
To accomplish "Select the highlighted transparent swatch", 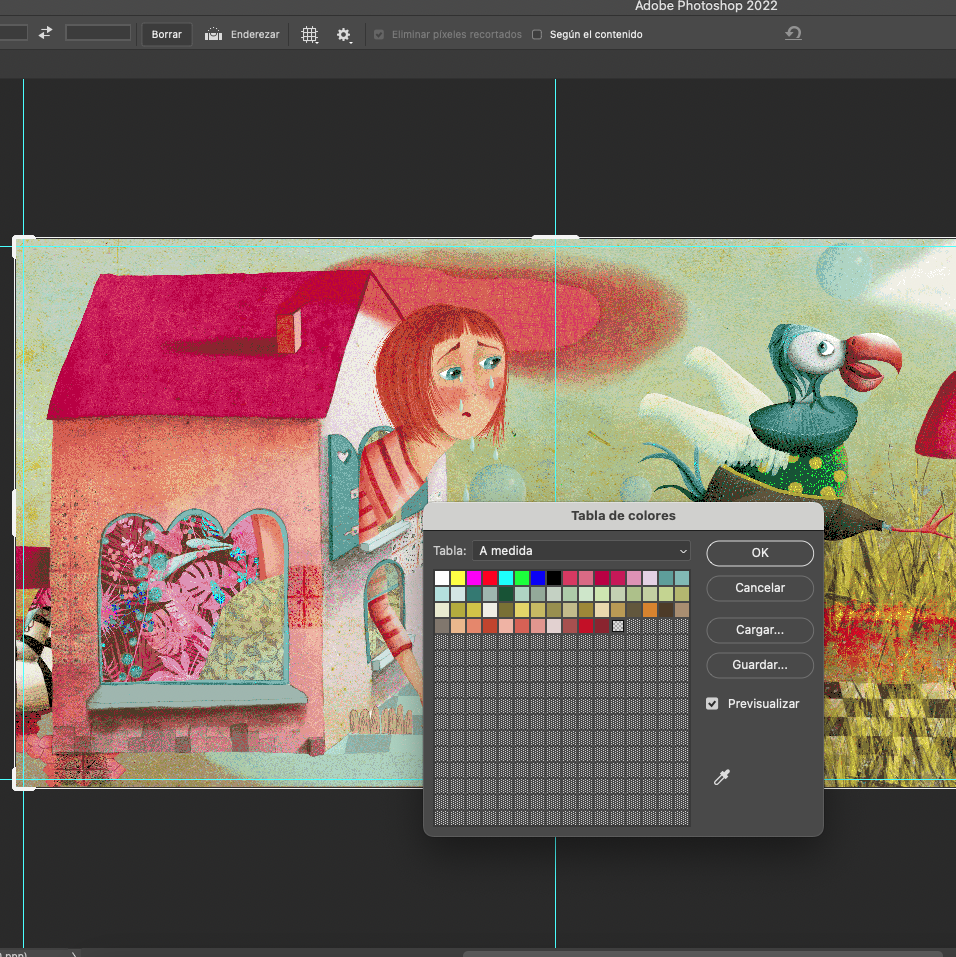I will 618,626.
